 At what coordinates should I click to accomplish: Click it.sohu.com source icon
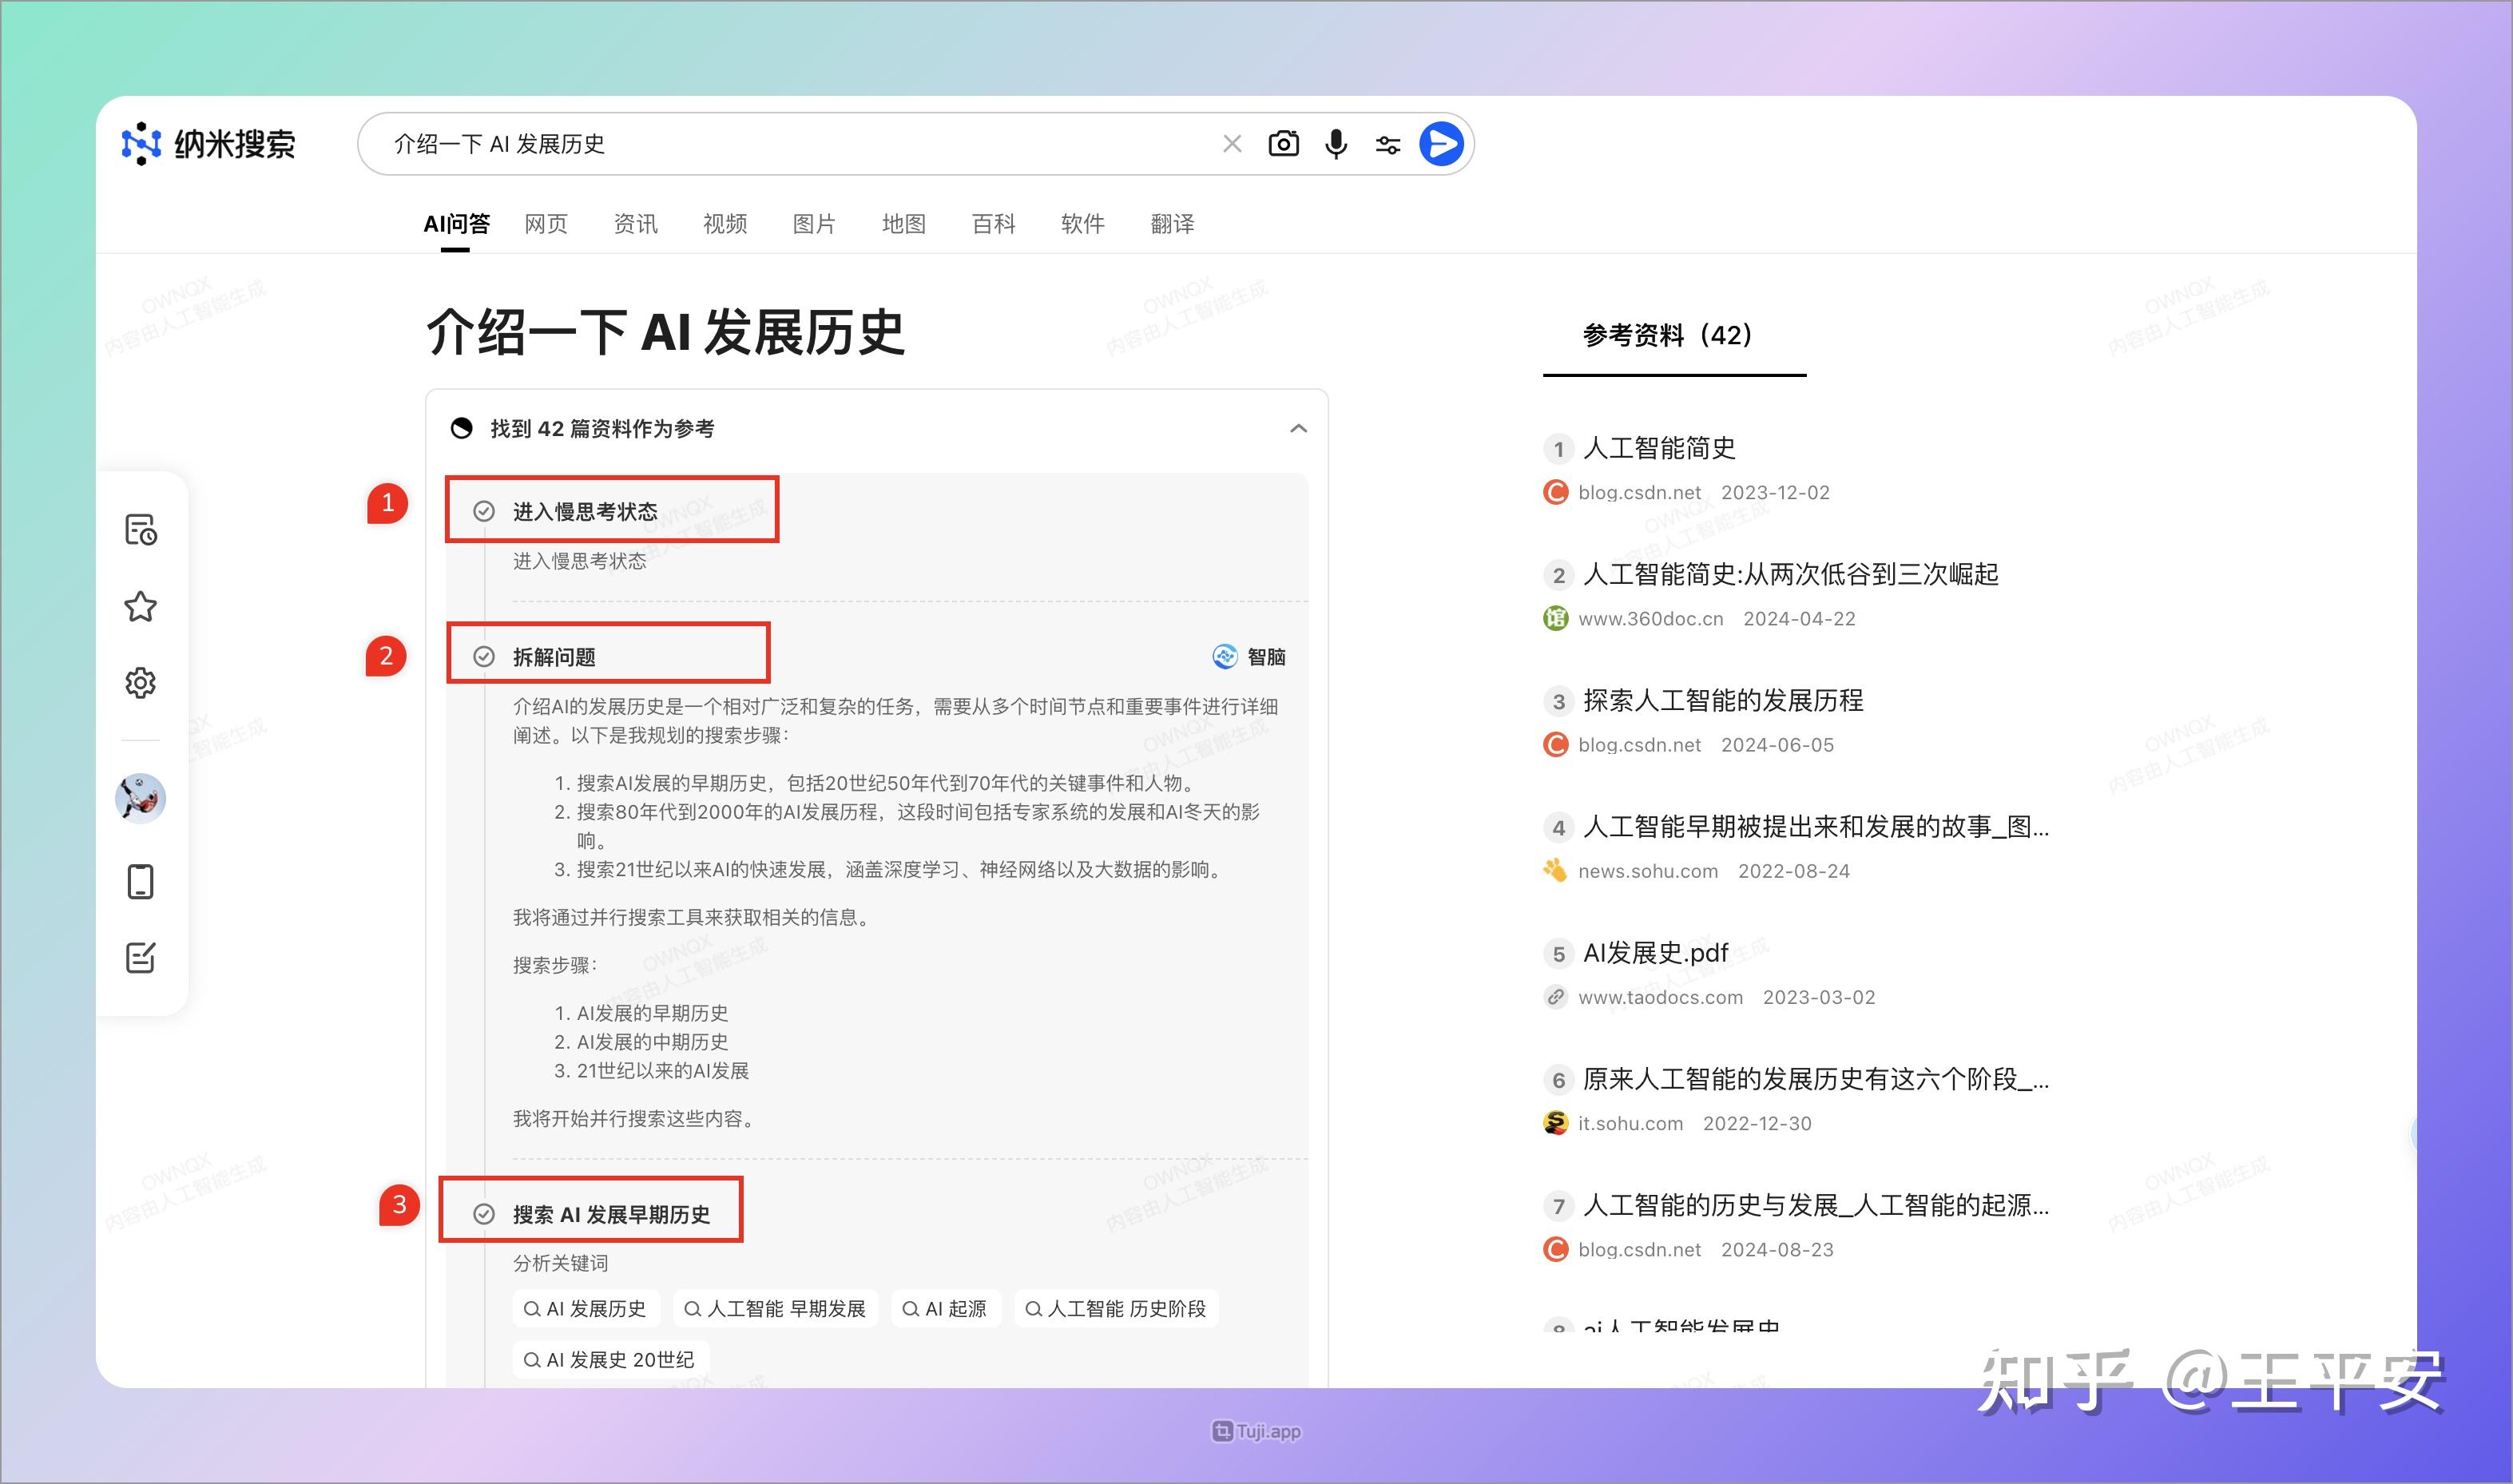[x=1555, y=1123]
